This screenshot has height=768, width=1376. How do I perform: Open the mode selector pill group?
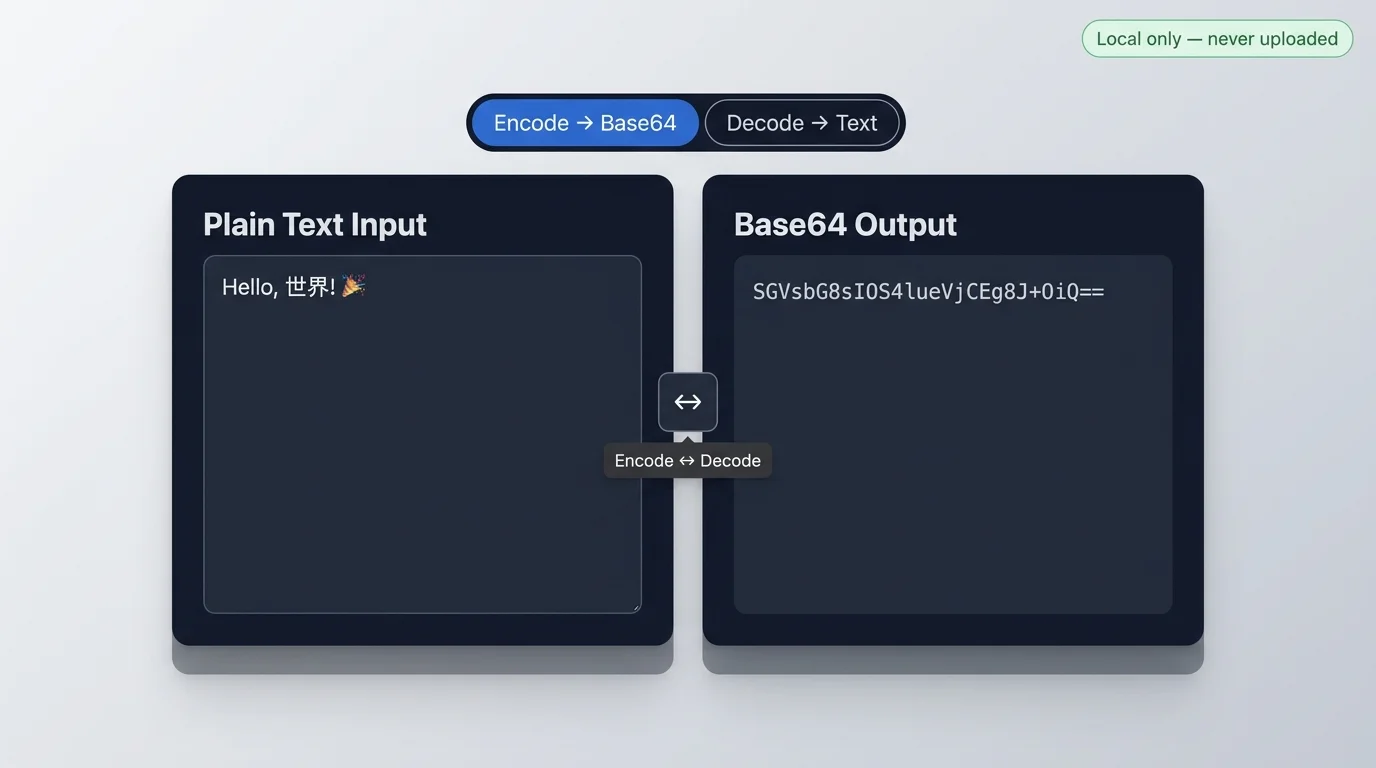point(686,122)
